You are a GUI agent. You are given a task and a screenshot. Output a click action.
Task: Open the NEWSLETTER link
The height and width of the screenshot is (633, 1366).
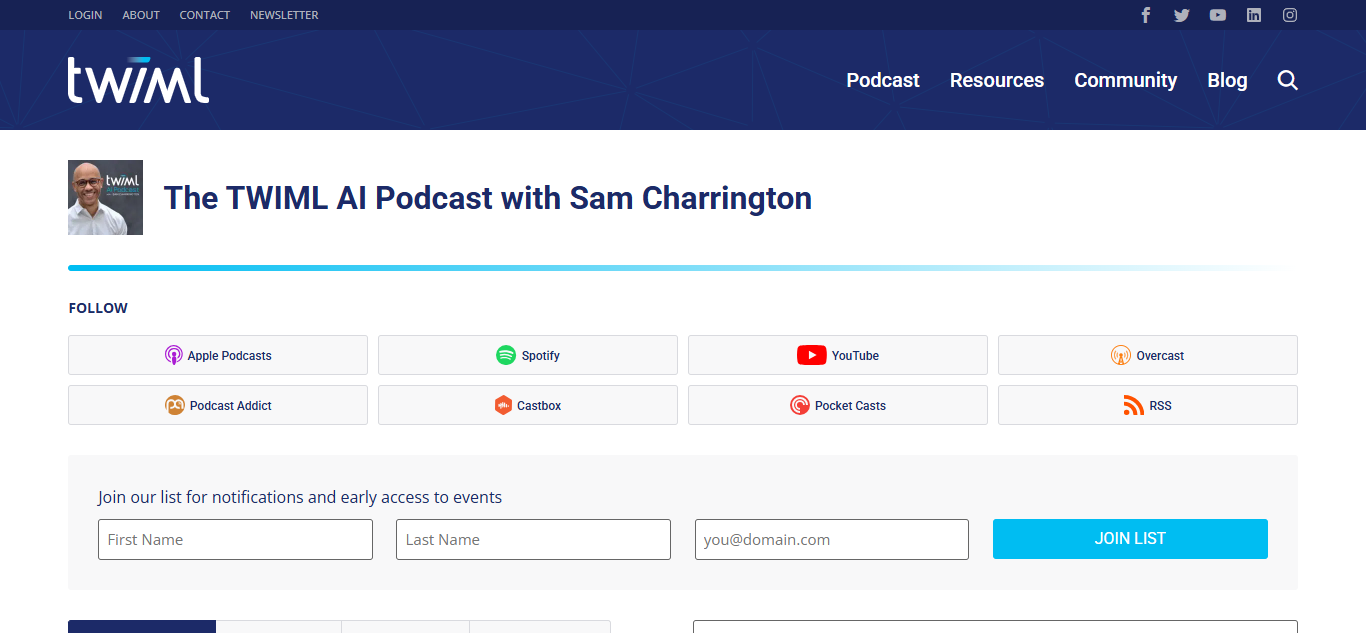pyautogui.click(x=284, y=15)
